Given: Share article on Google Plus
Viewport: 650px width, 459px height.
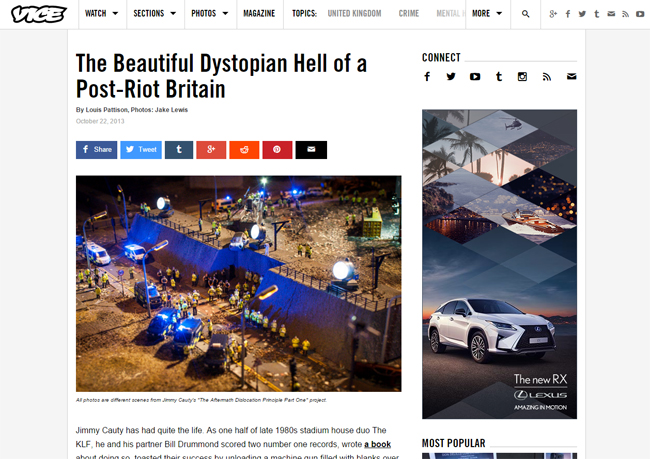Looking at the screenshot, I should pyautogui.click(x=211, y=150).
